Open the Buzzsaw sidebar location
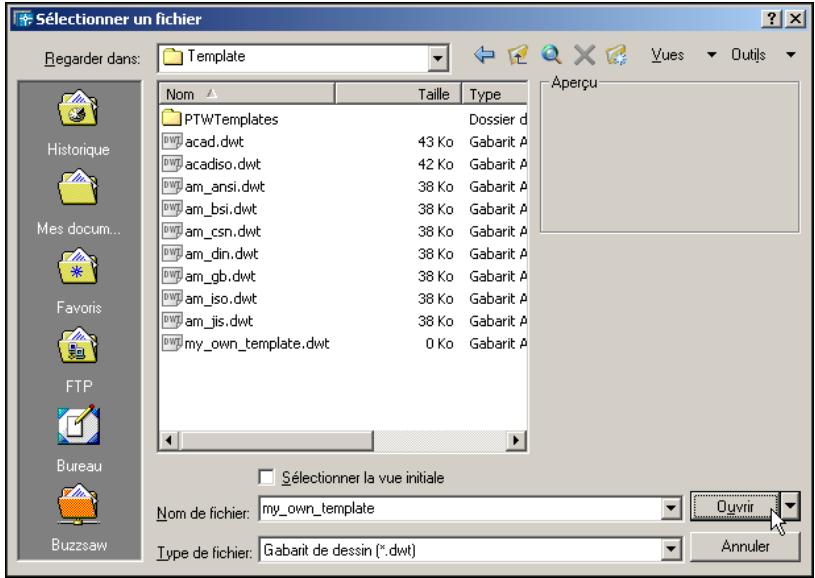The width and height of the screenshot is (815, 578). pyautogui.click(x=78, y=518)
